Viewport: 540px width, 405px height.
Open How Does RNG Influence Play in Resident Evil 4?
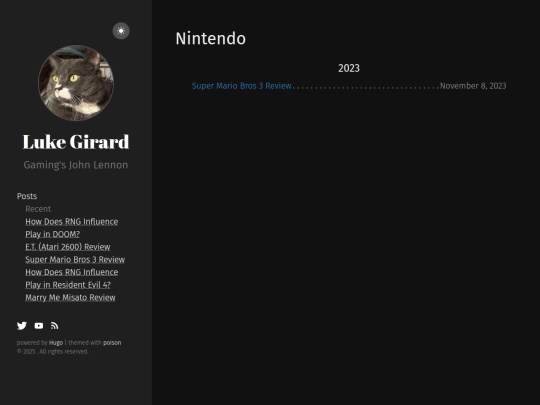72,279
